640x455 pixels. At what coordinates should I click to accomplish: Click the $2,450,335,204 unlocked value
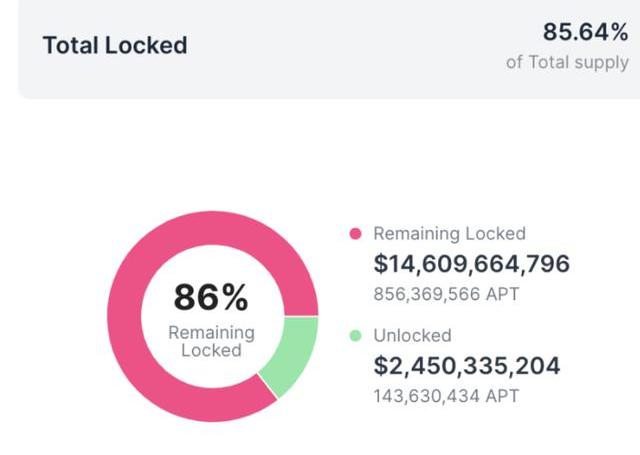(x=466, y=366)
